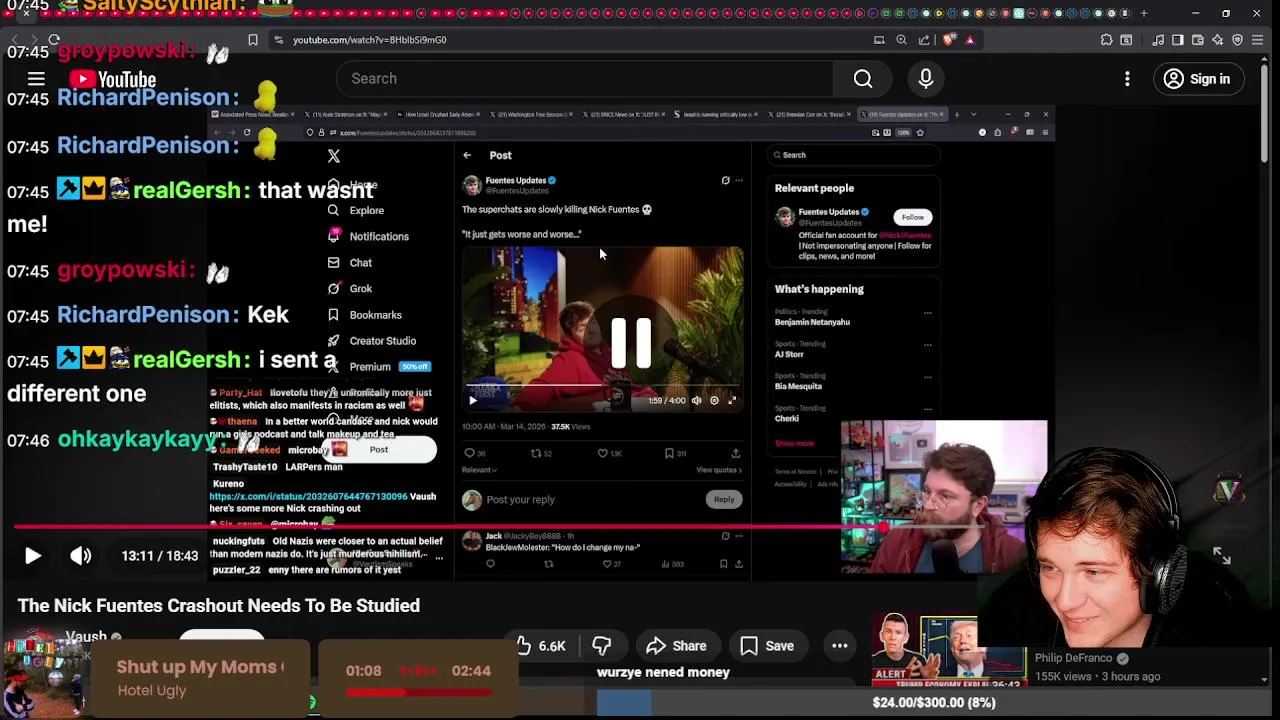Click Show more under What's happening
1280x720 pixels.
click(x=794, y=443)
